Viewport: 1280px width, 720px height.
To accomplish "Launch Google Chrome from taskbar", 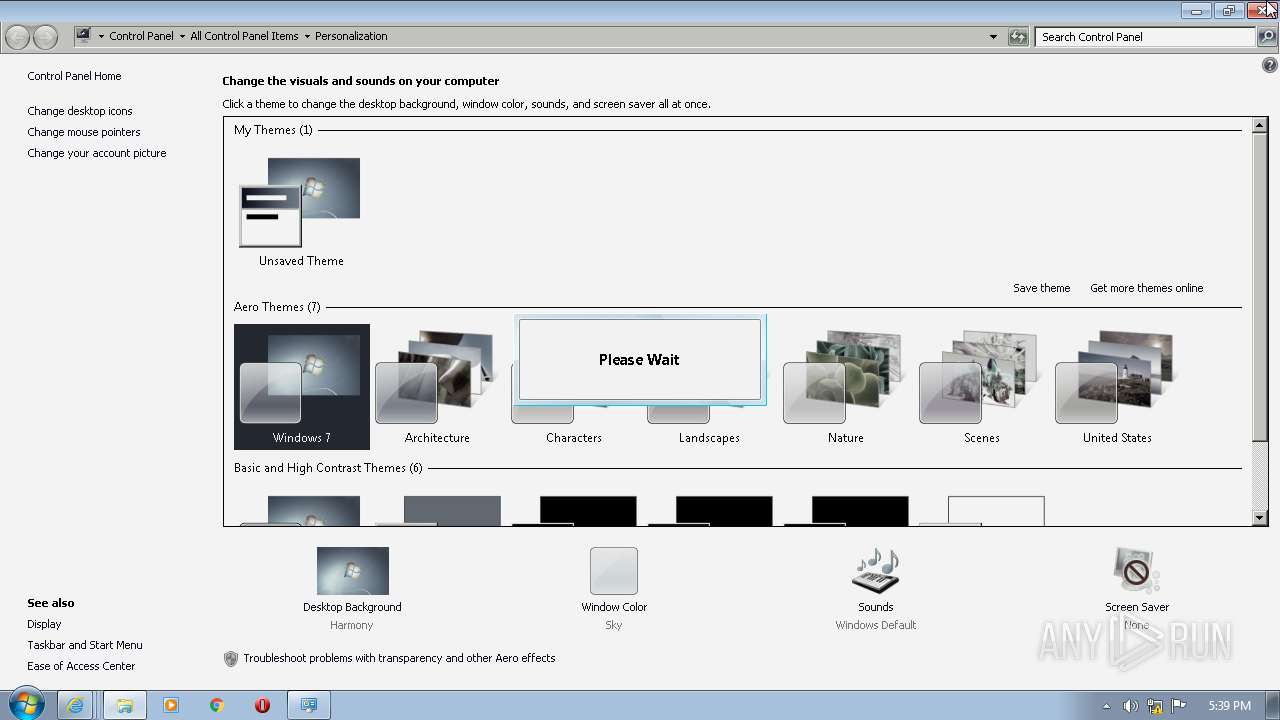I will [216, 705].
